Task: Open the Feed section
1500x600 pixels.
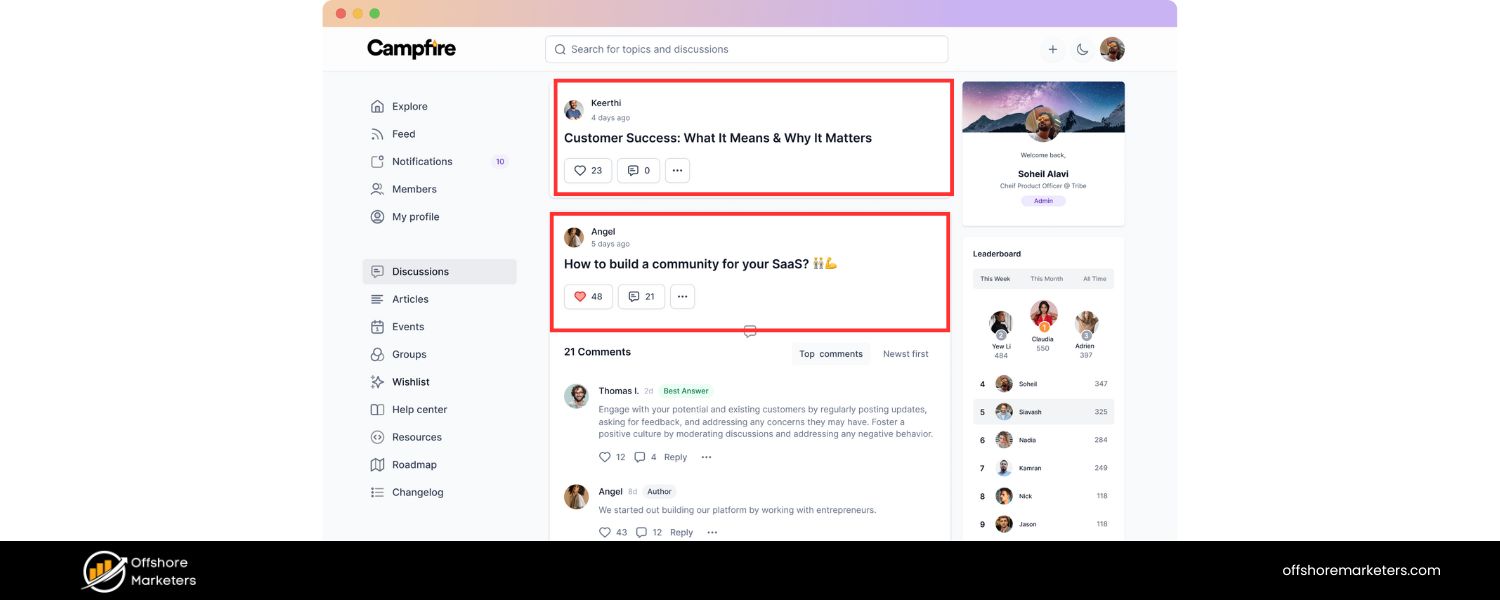Action: 405,133
